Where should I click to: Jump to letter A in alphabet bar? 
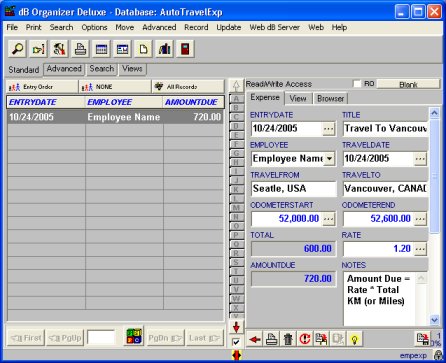point(236,99)
